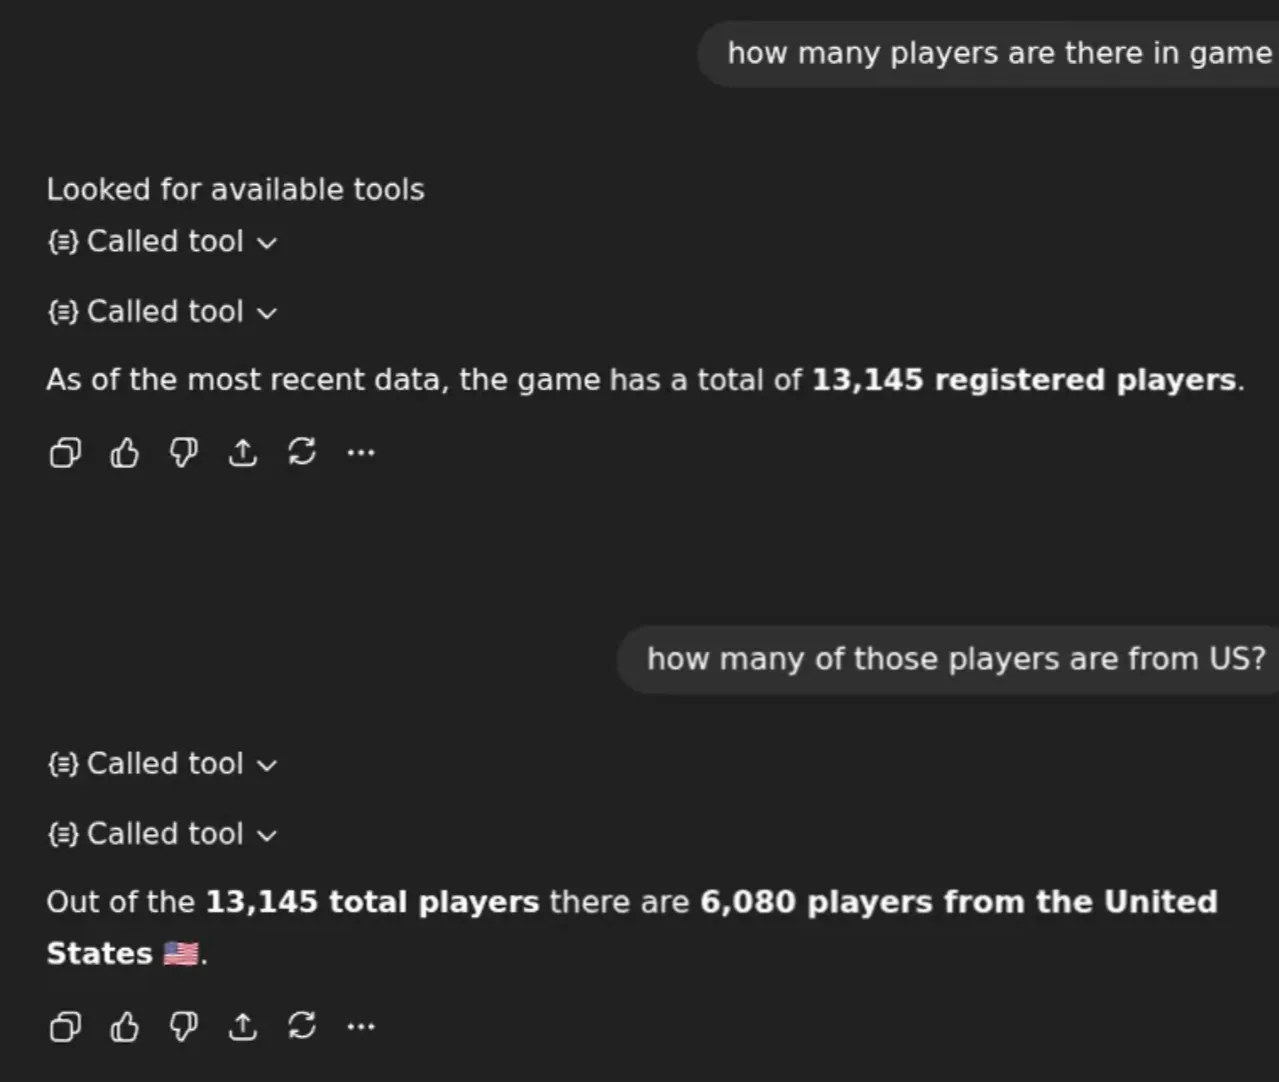Click the 'Looked for available tools' step
The height and width of the screenshot is (1082, 1279).
coord(235,189)
